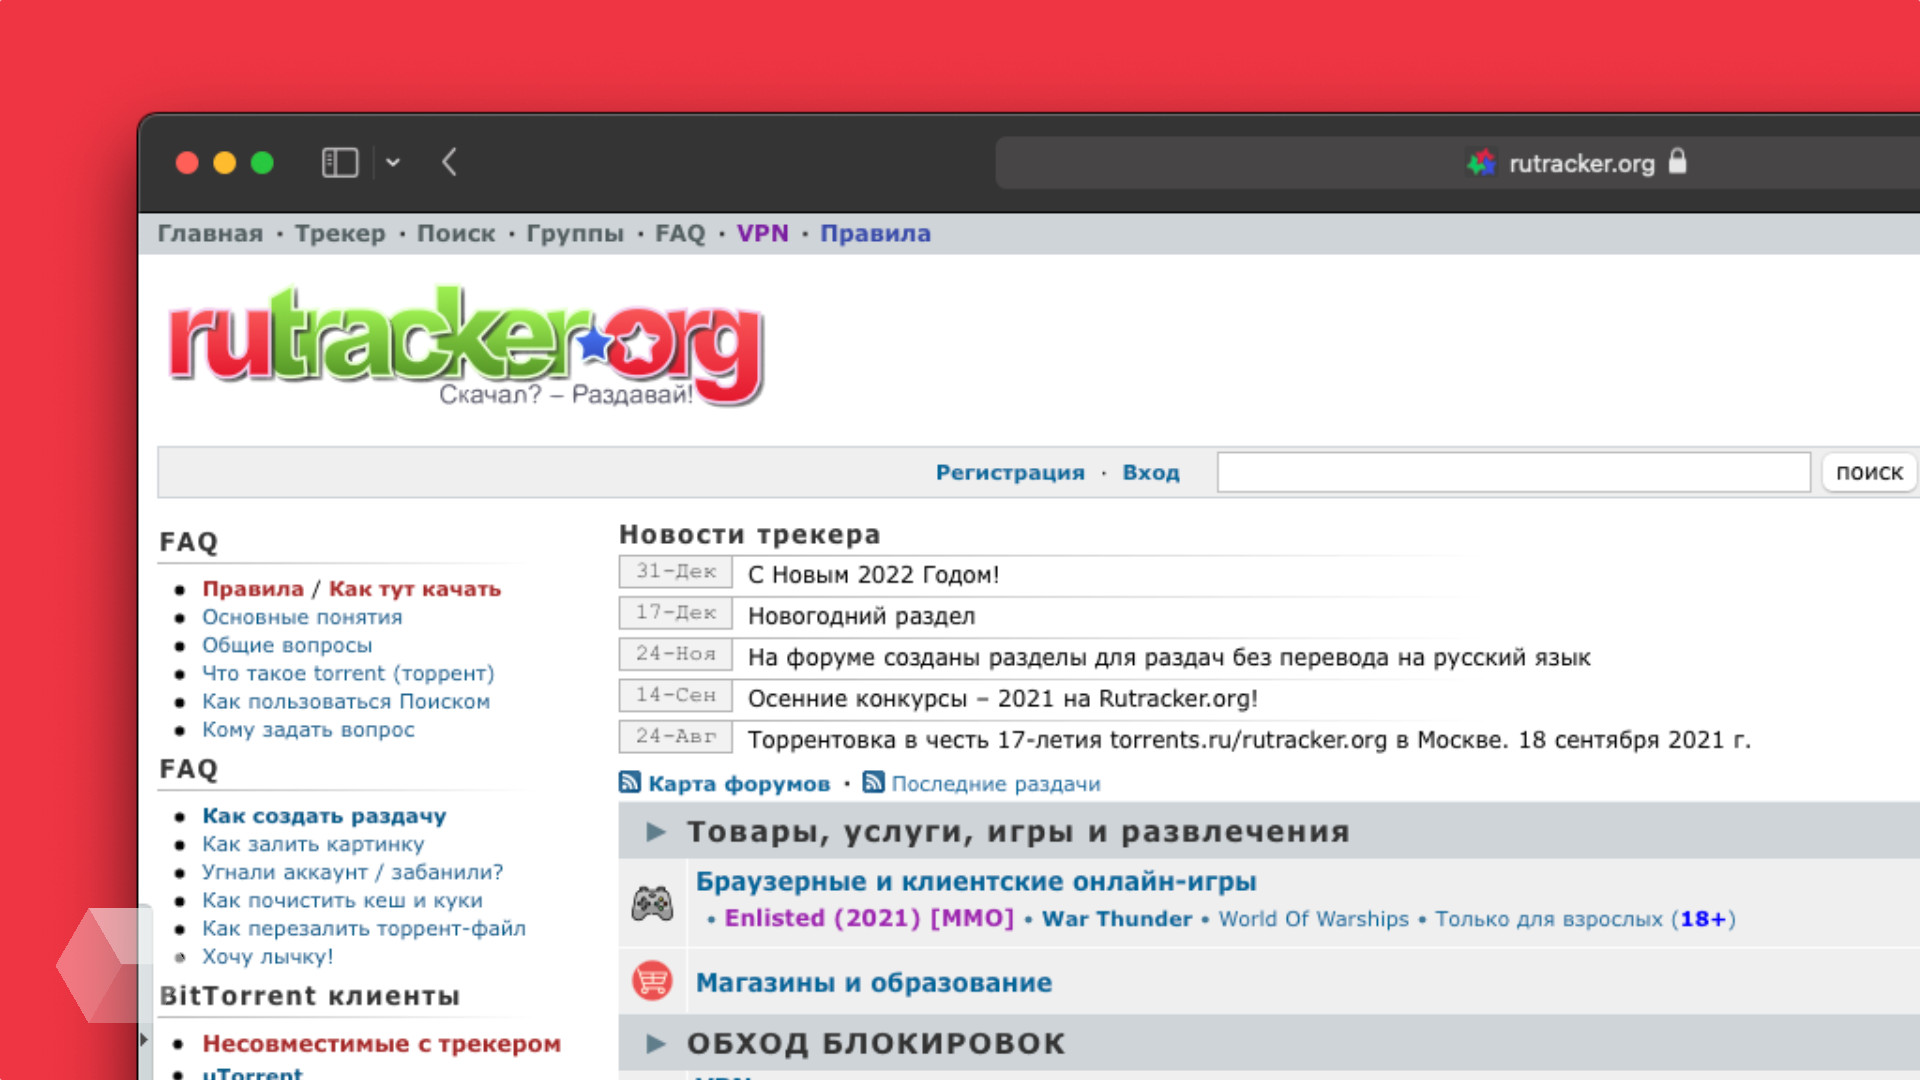Viewport: 1920px width, 1080px height.
Task: Open Угнали аккаунт / забанили? link
Action: click(x=352, y=872)
